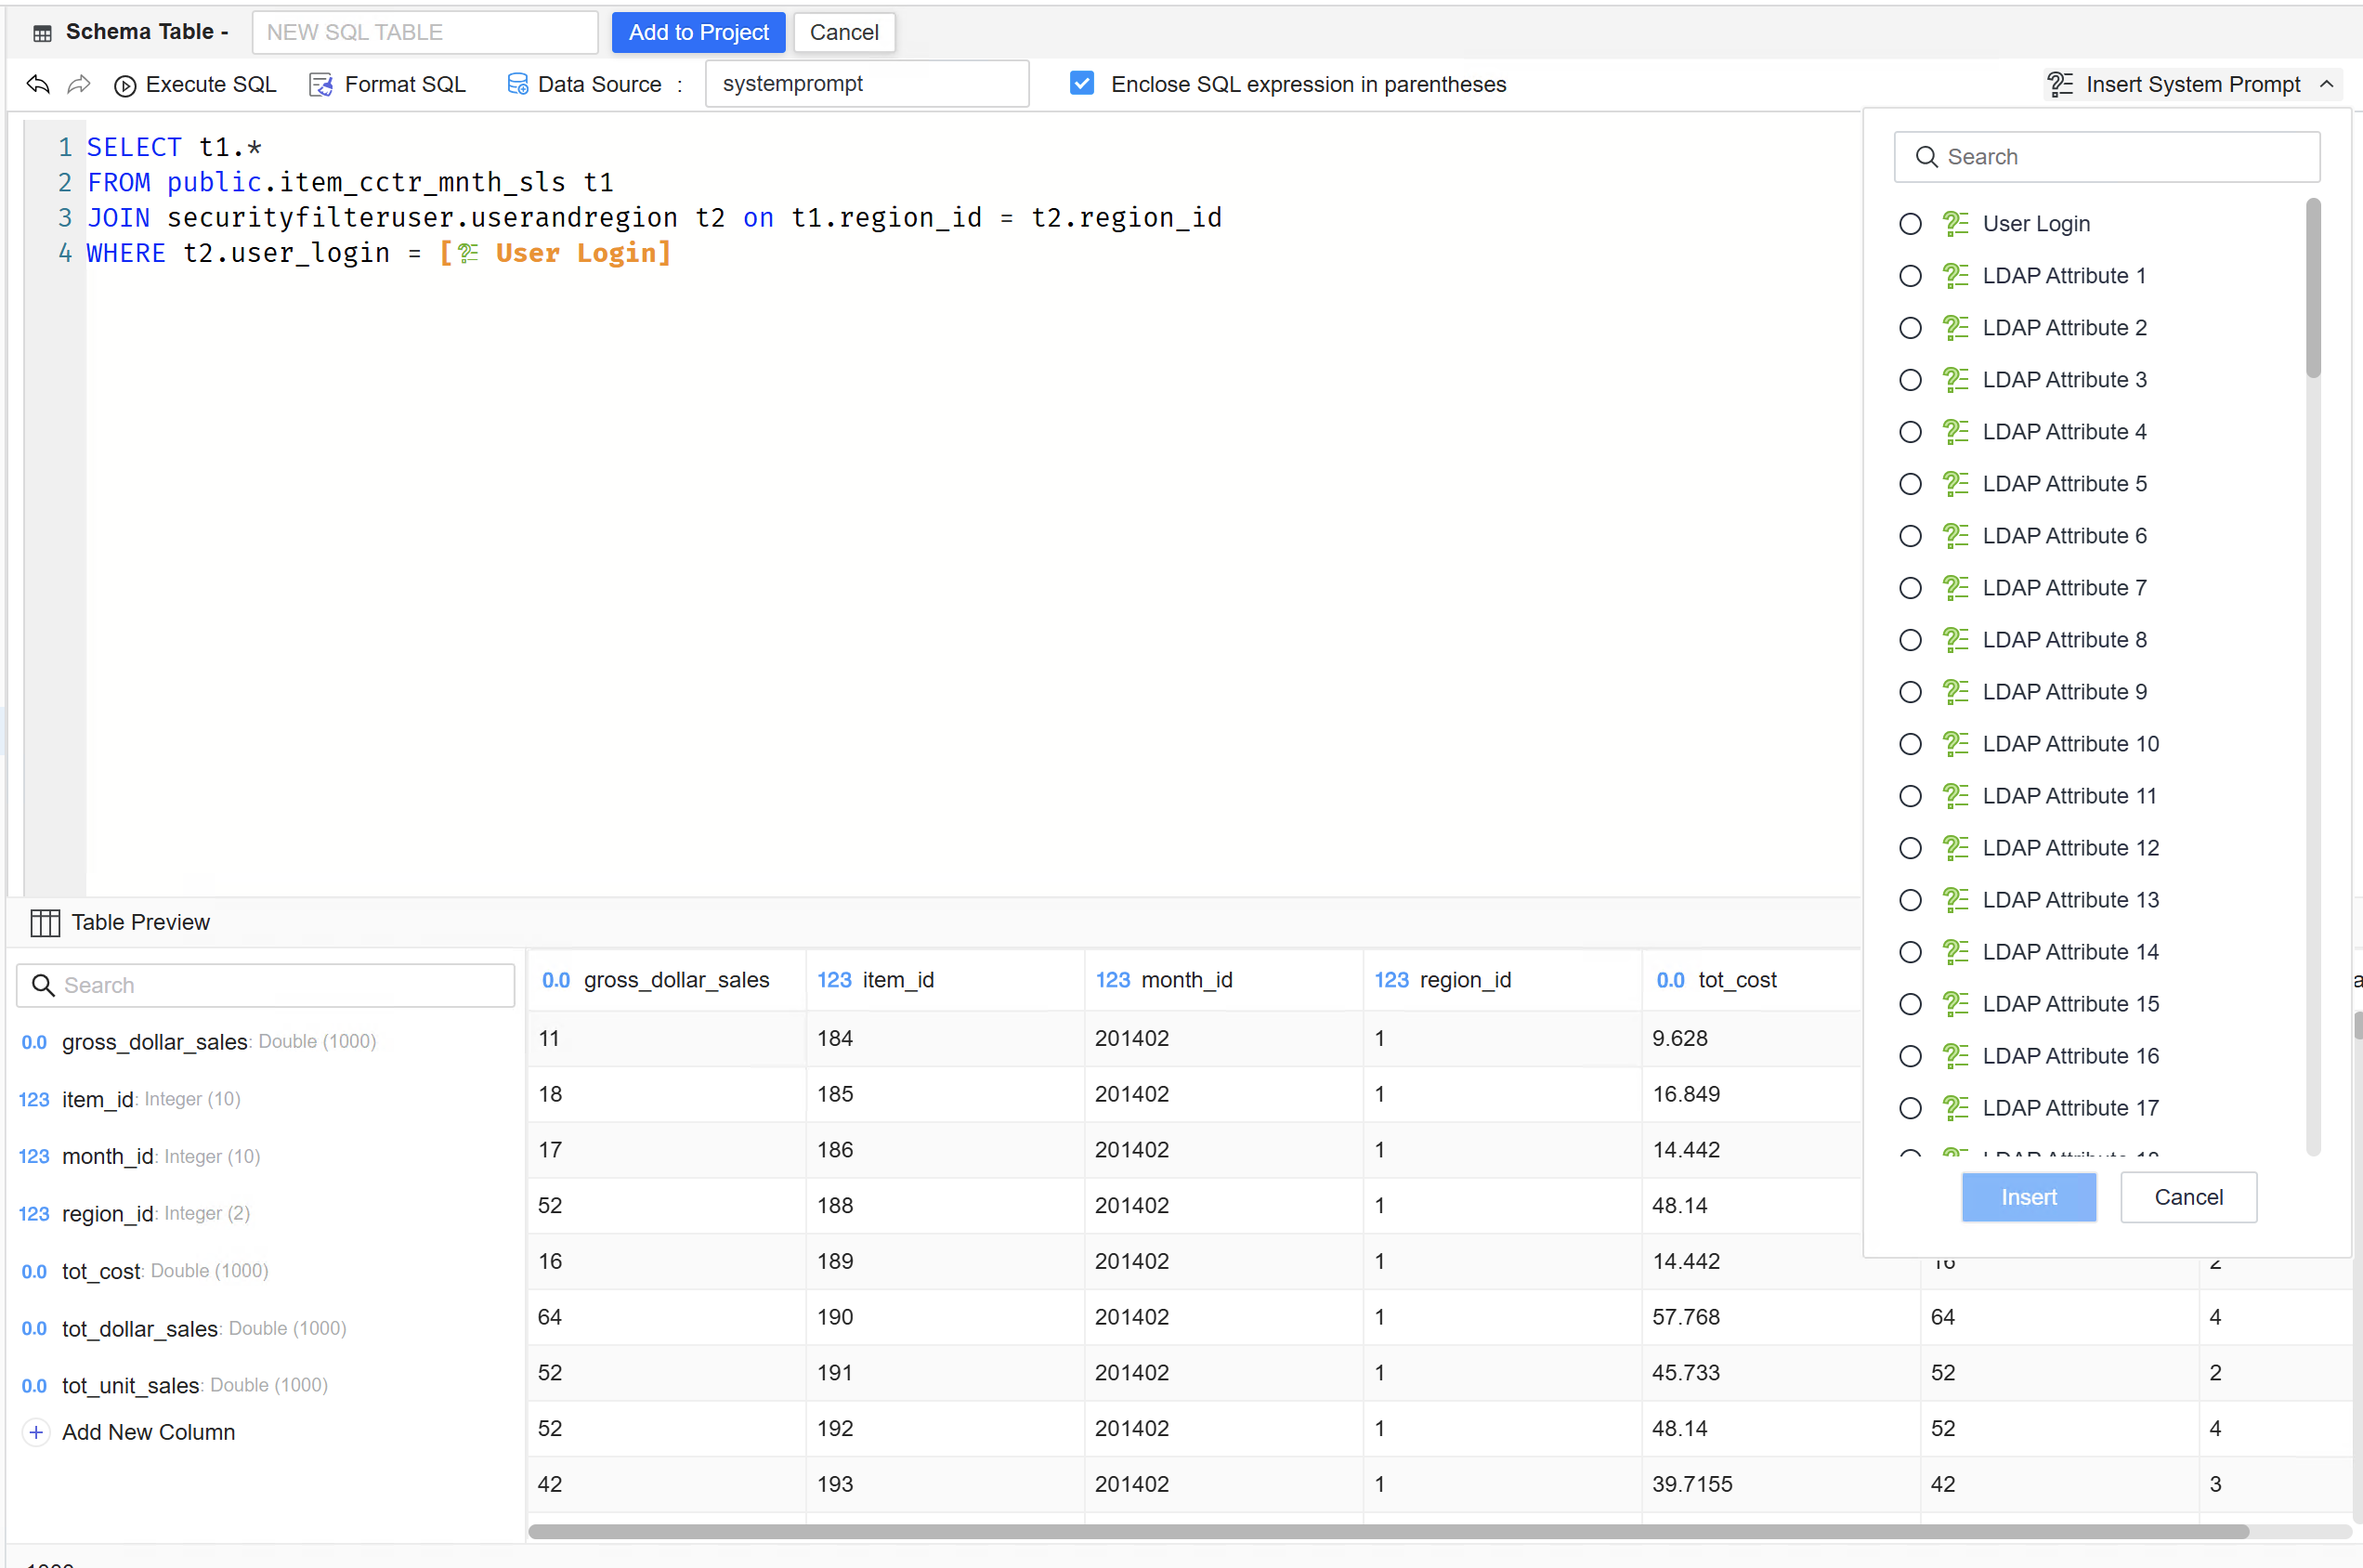Image resolution: width=2363 pixels, height=1568 pixels.
Task: Click the plus icon for Add New Column
Action: [36, 1432]
